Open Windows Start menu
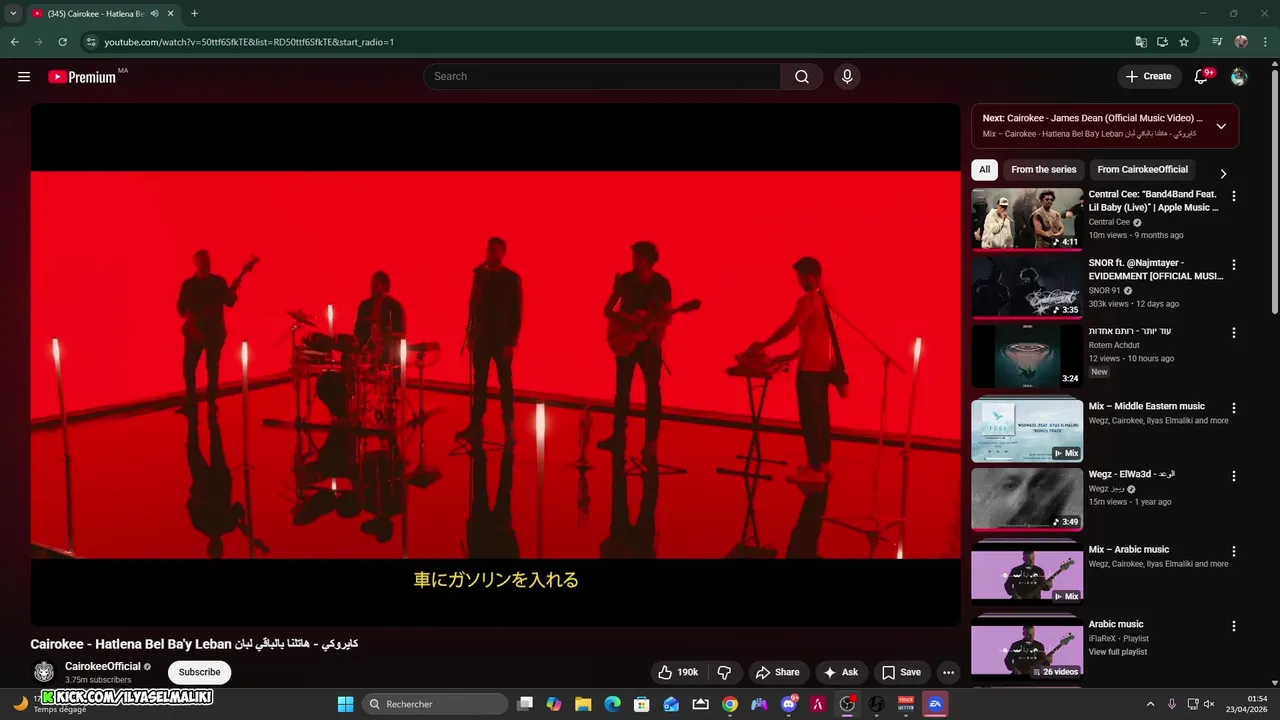Screen dimensions: 1280x720 pos(345,704)
